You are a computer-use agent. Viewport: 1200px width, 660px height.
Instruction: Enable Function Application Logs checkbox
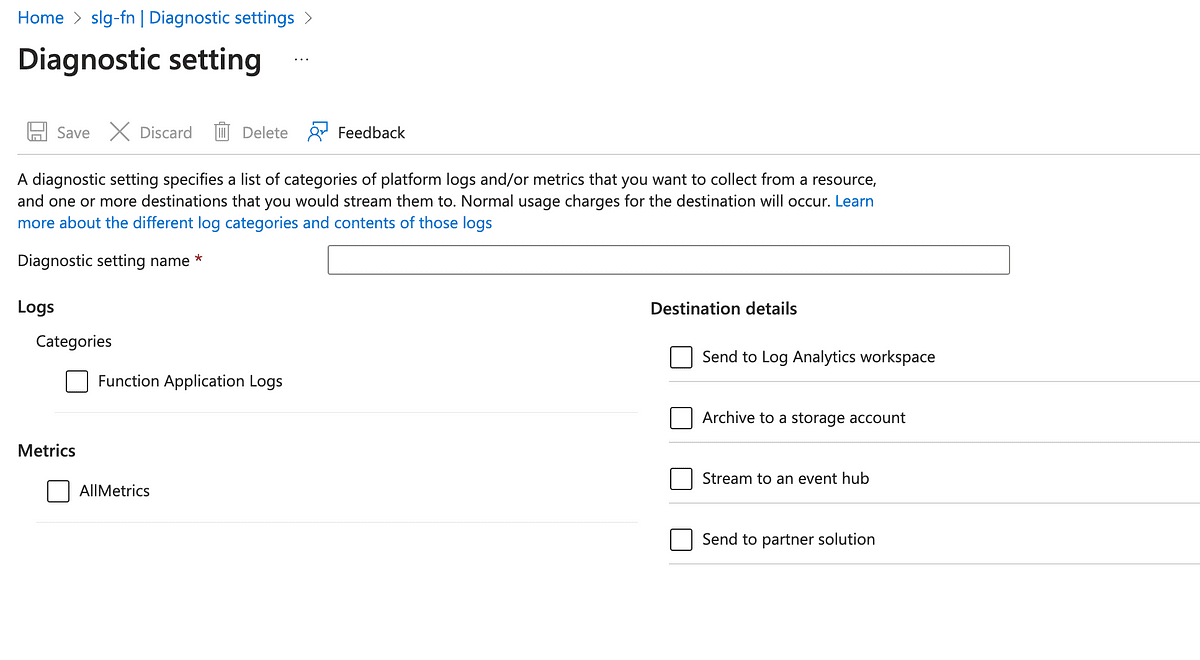pyautogui.click(x=77, y=381)
